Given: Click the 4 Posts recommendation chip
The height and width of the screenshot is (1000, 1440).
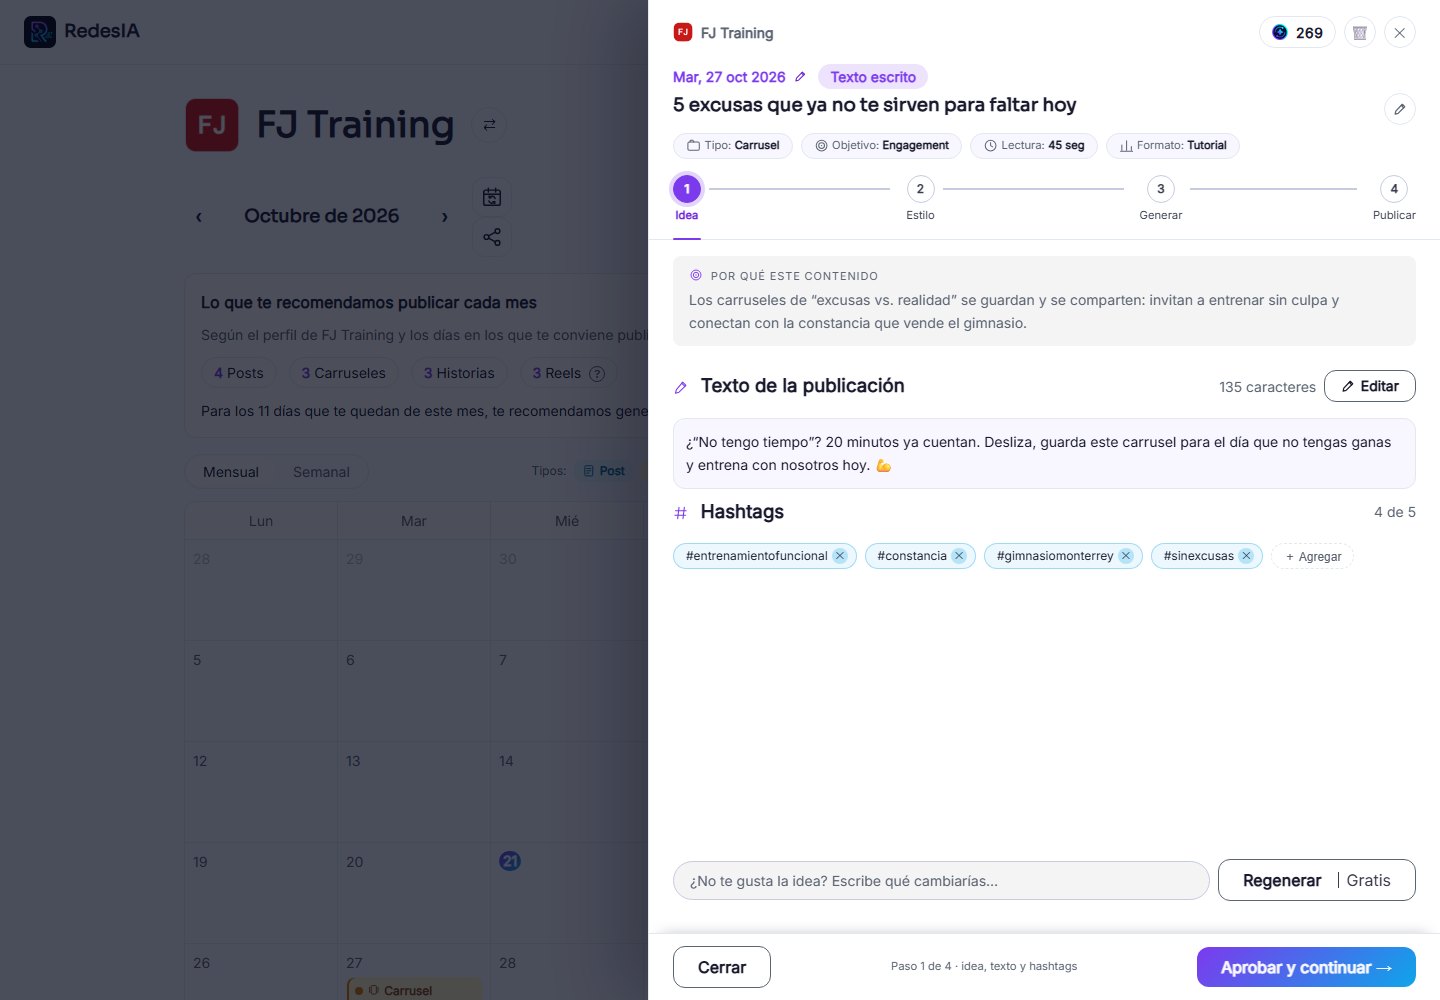Looking at the screenshot, I should tap(239, 373).
